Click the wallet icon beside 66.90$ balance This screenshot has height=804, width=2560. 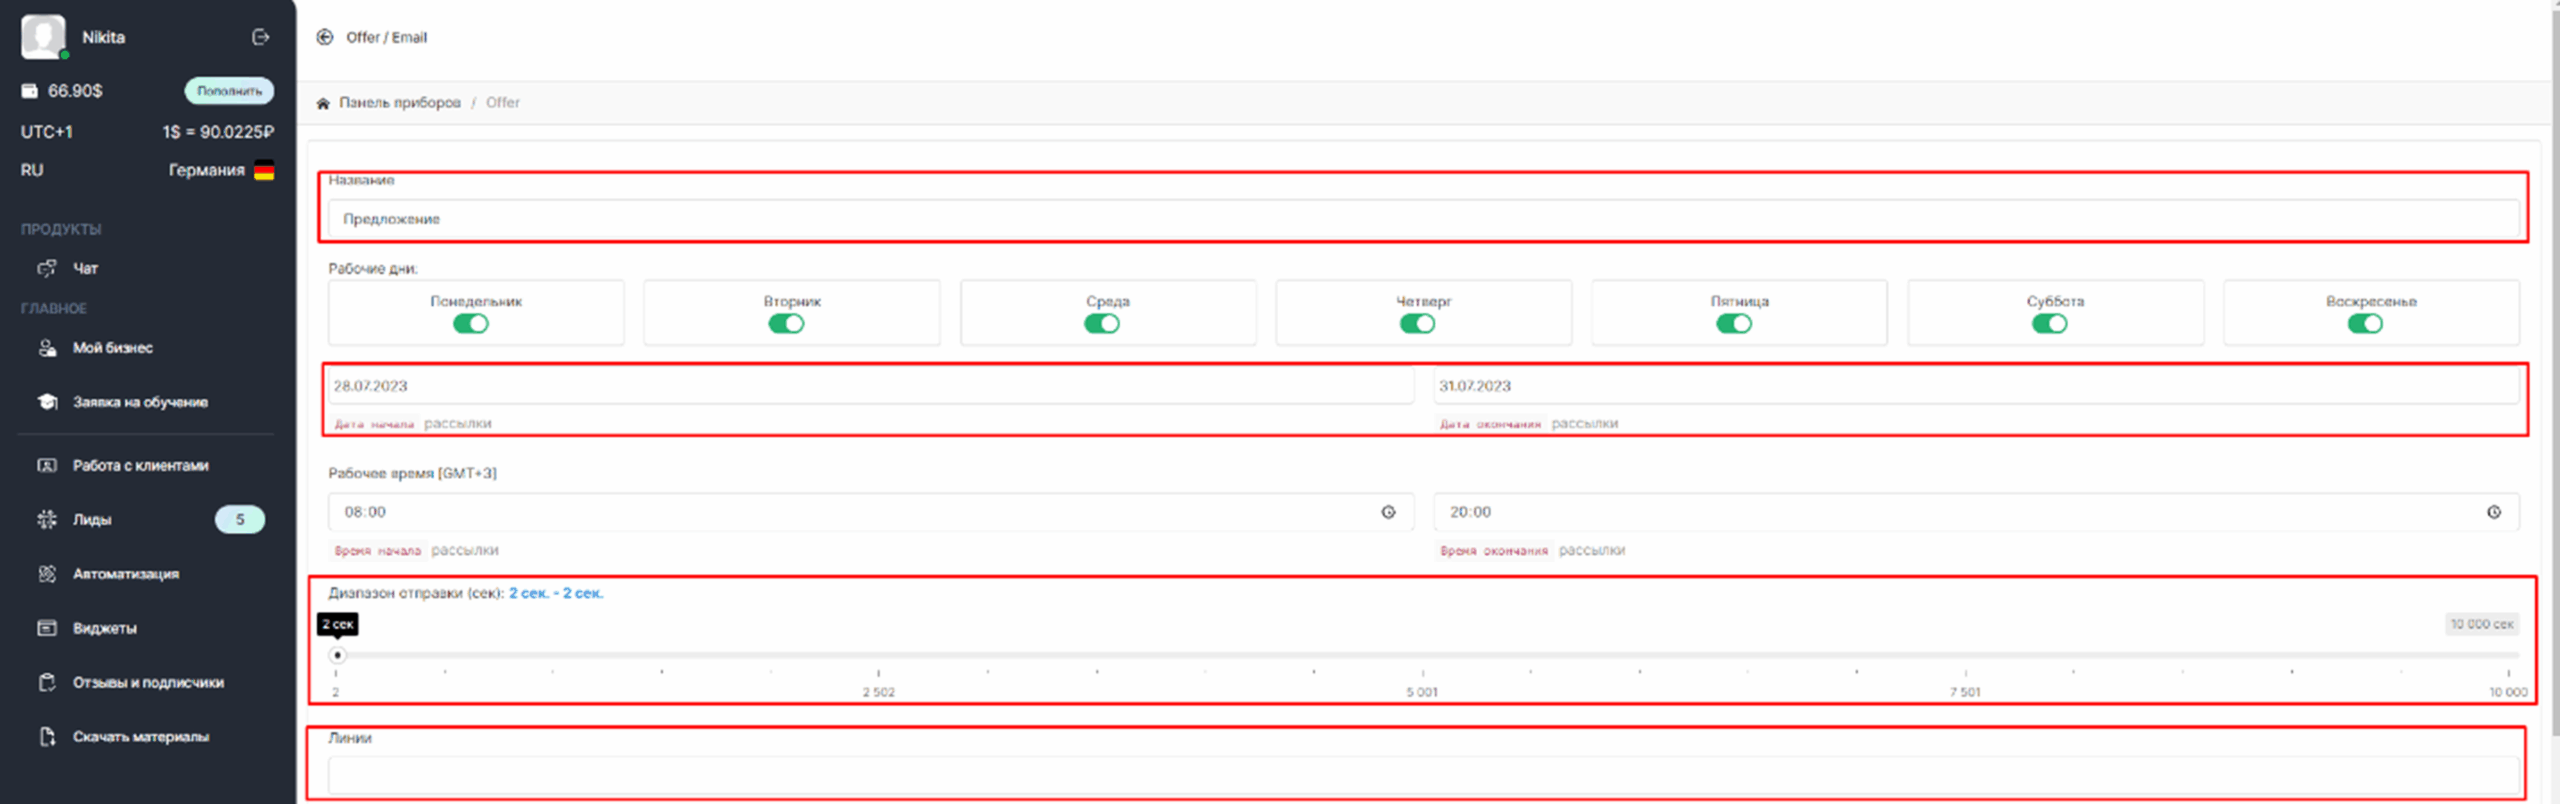point(30,91)
